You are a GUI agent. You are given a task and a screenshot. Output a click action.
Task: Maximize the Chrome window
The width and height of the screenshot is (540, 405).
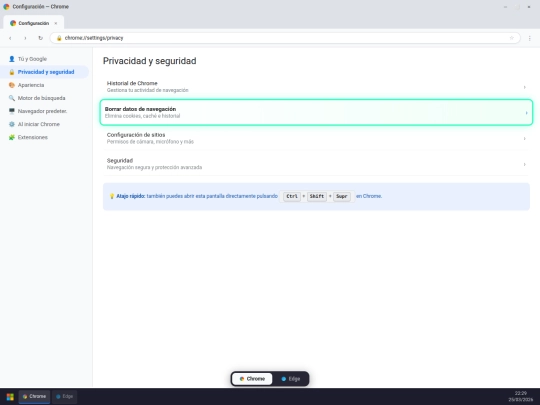click(517, 7)
